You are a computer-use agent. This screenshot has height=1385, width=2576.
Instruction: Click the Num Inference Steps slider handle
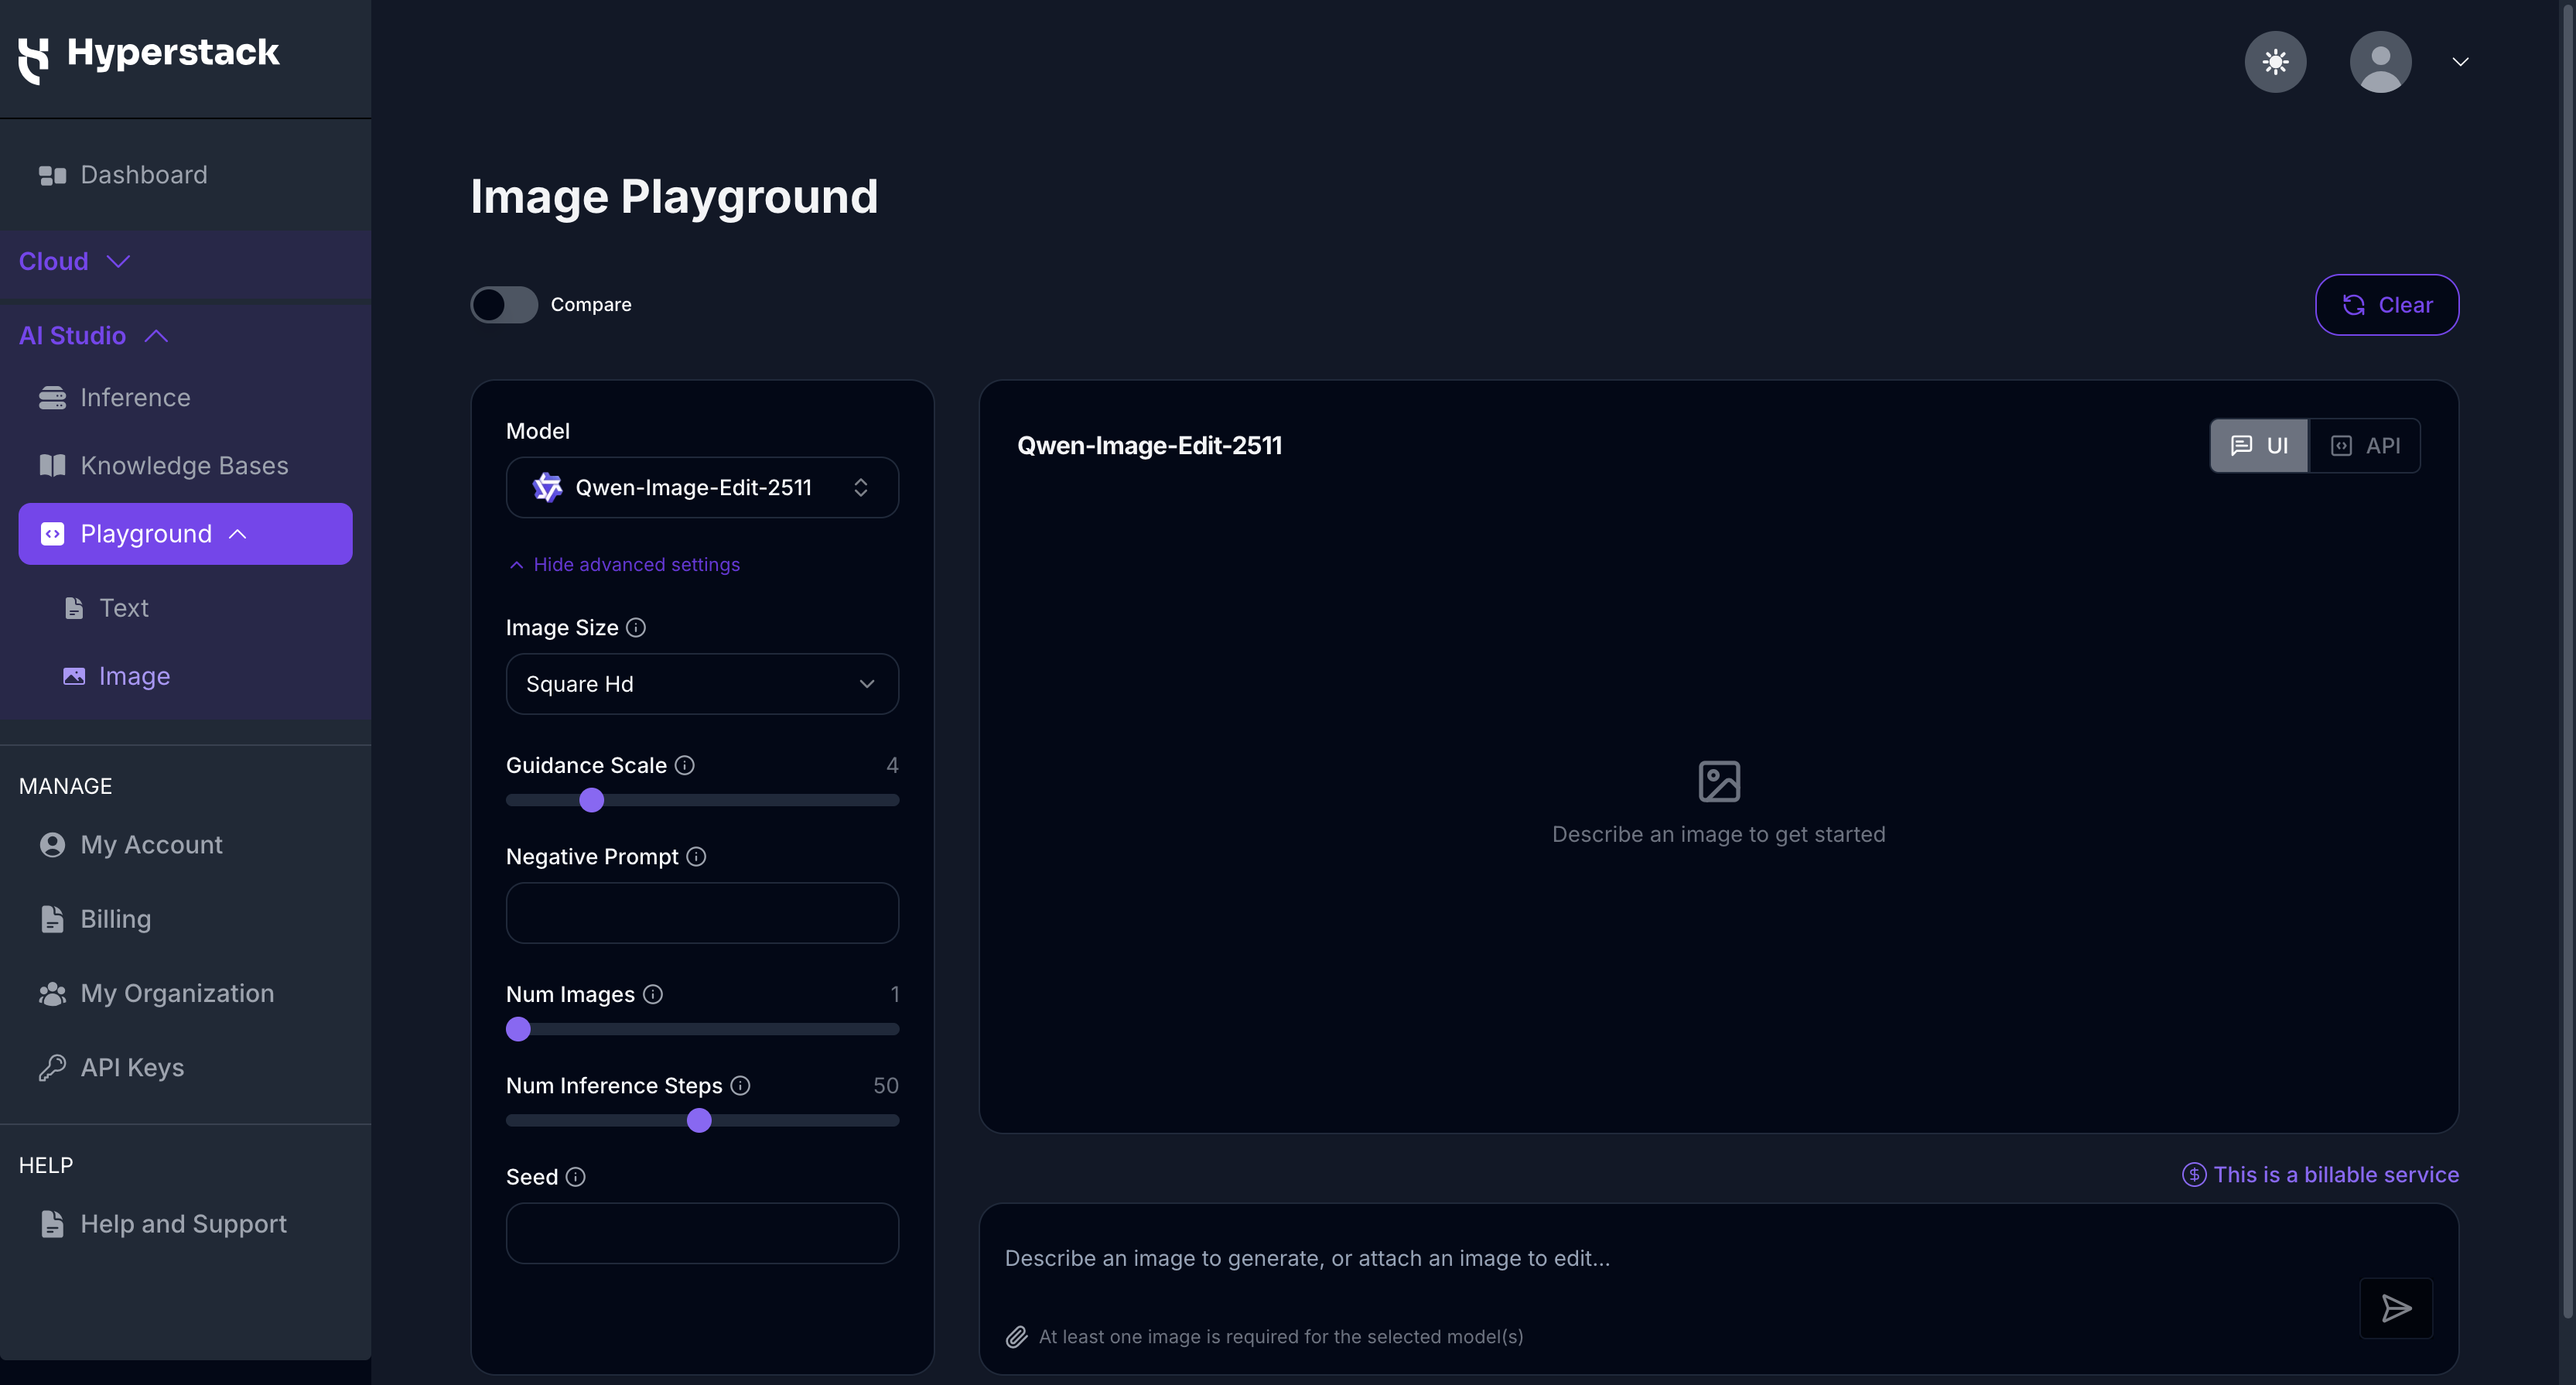[x=699, y=1121]
